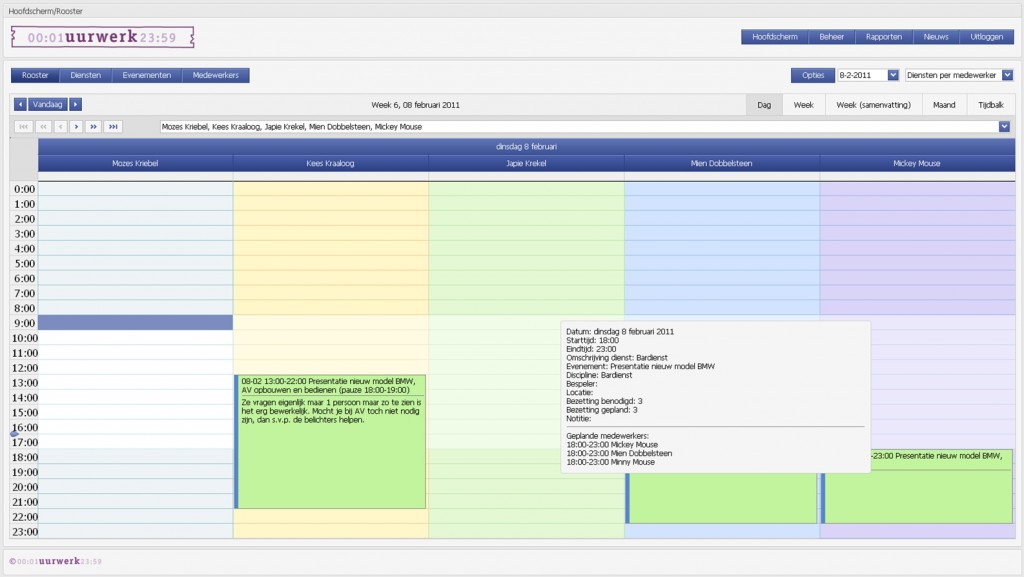
Task: Switch to Dag view tab
Action: click(x=764, y=105)
